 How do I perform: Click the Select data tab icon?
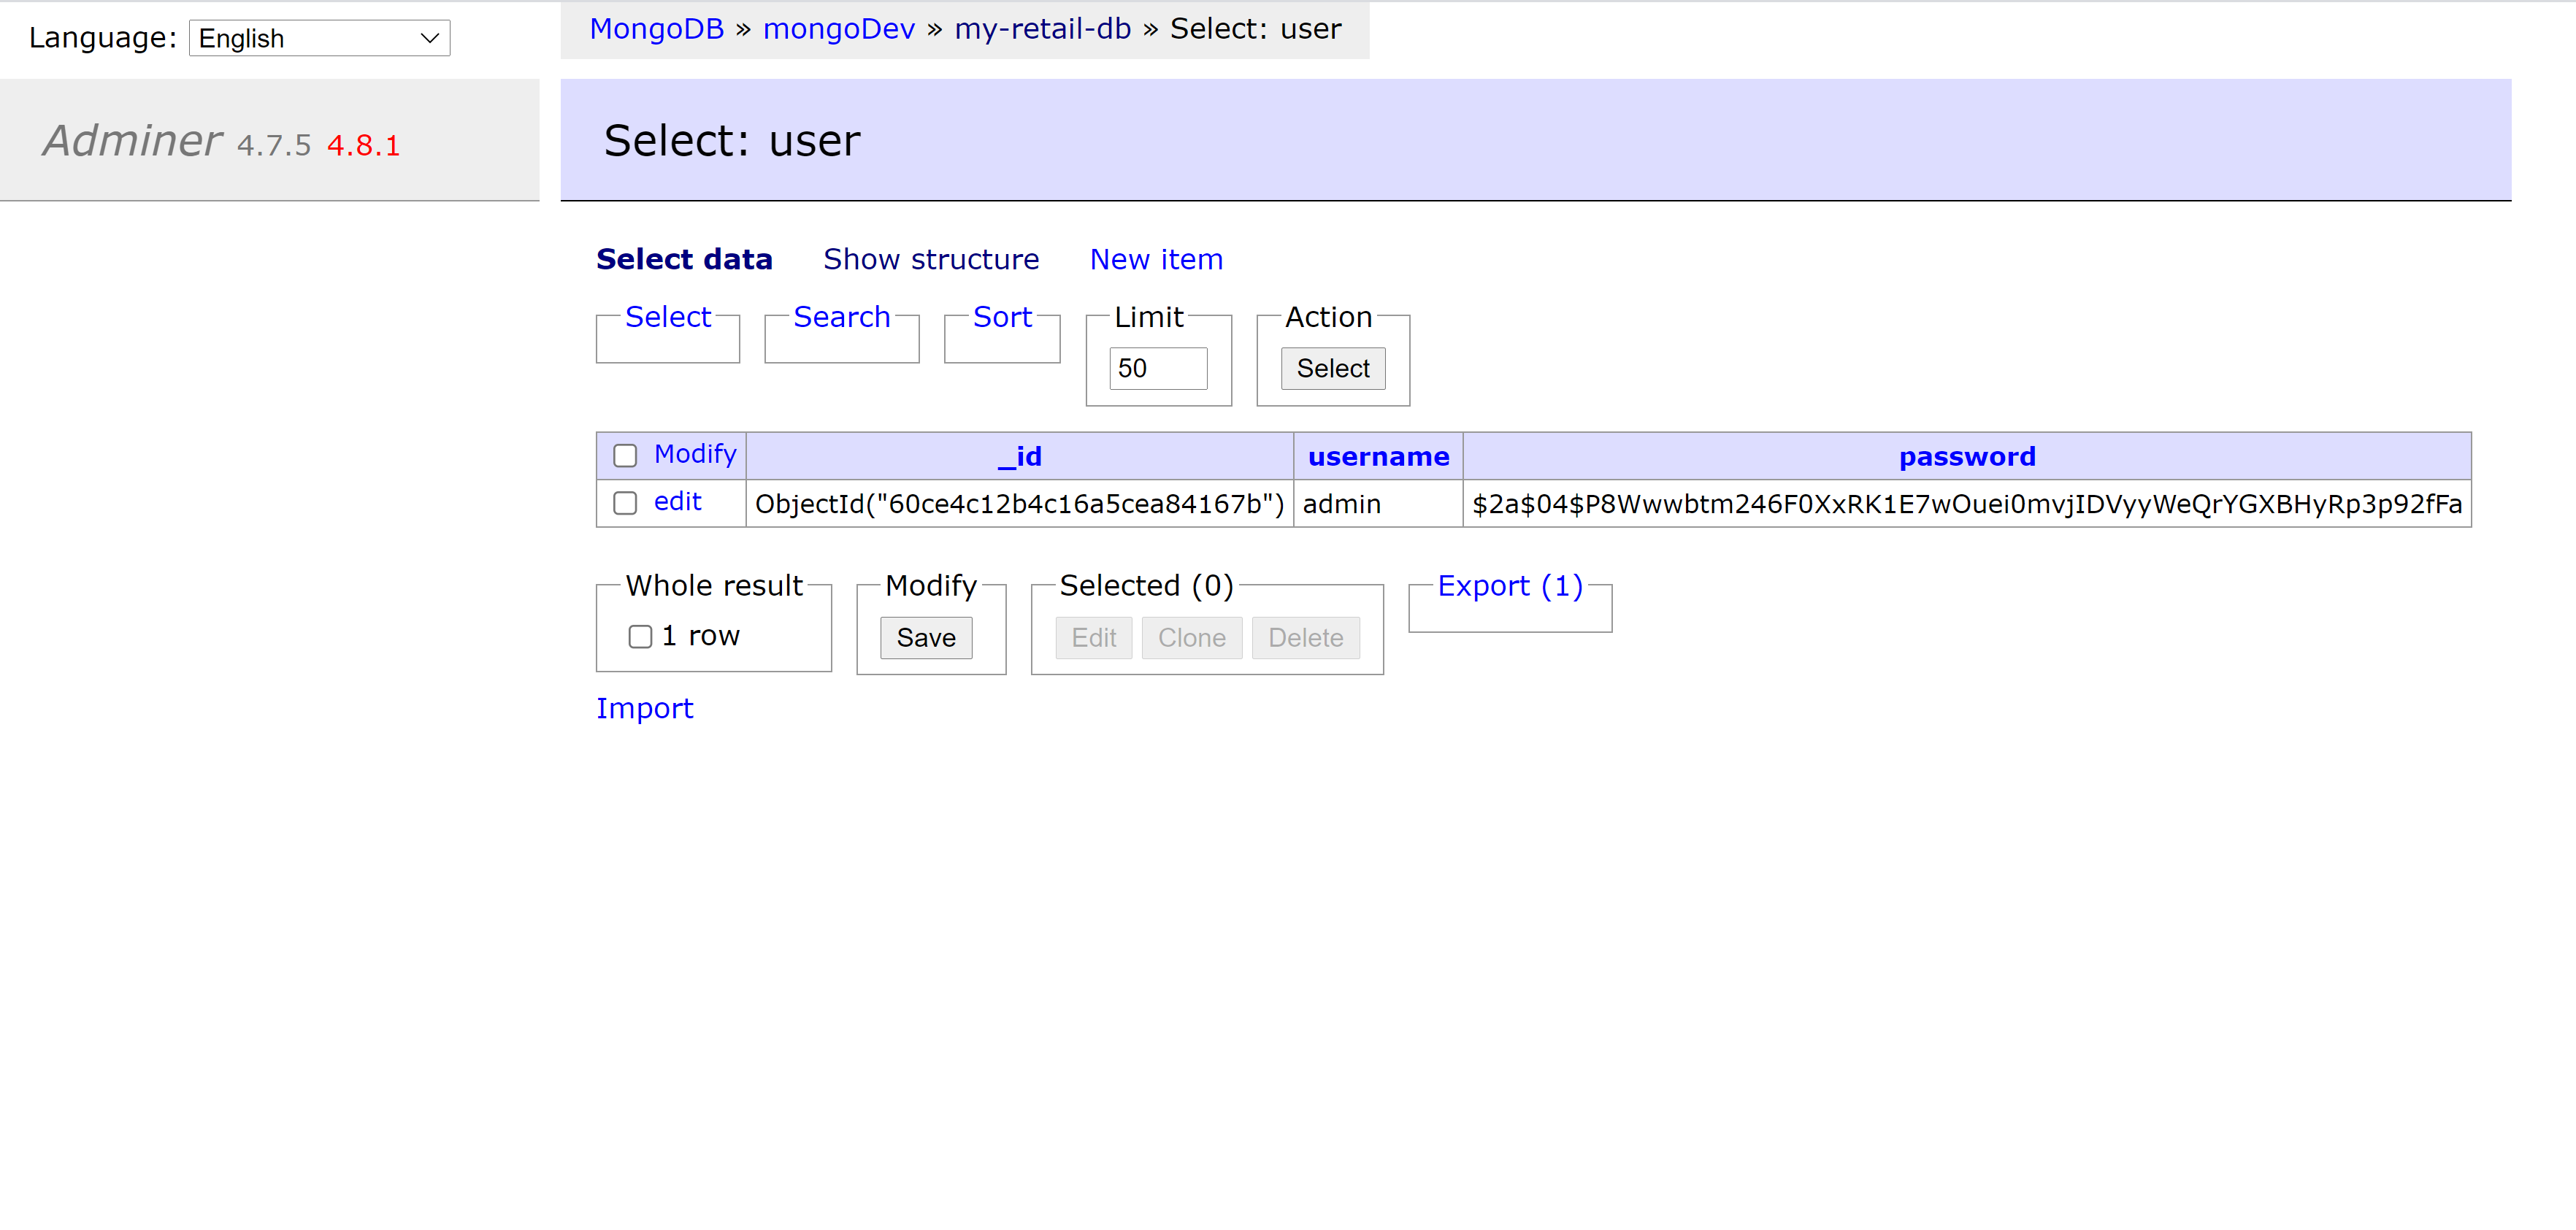(x=685, y=259)
